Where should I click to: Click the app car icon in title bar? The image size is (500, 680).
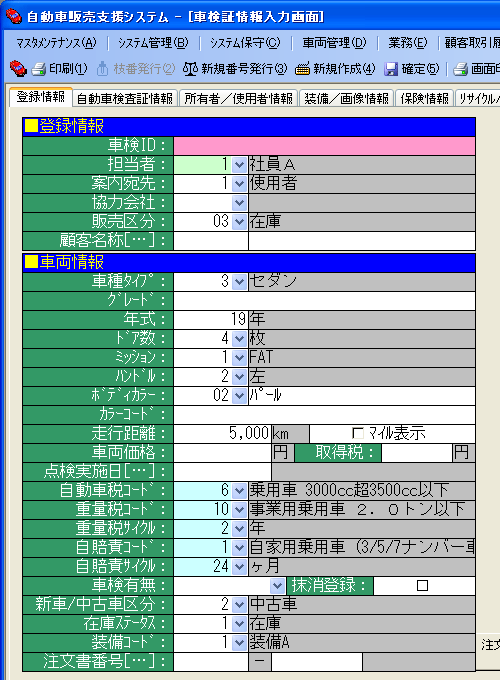14,16
